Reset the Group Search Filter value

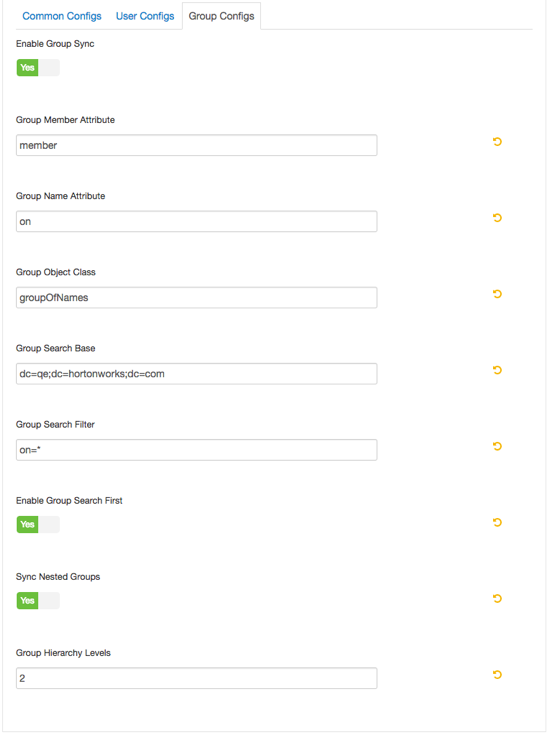point(497,446)
